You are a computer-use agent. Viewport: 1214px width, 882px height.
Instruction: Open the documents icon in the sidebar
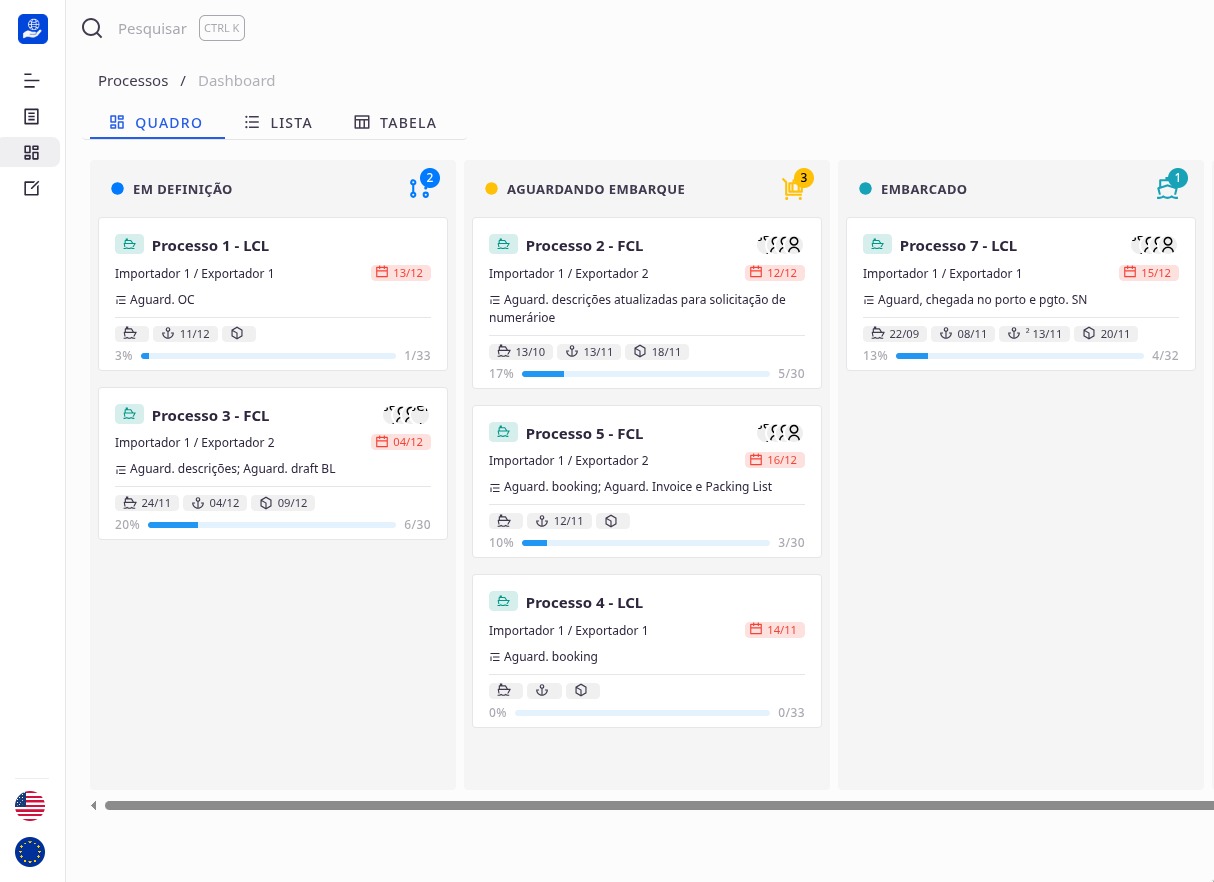(x=31, y=116)
